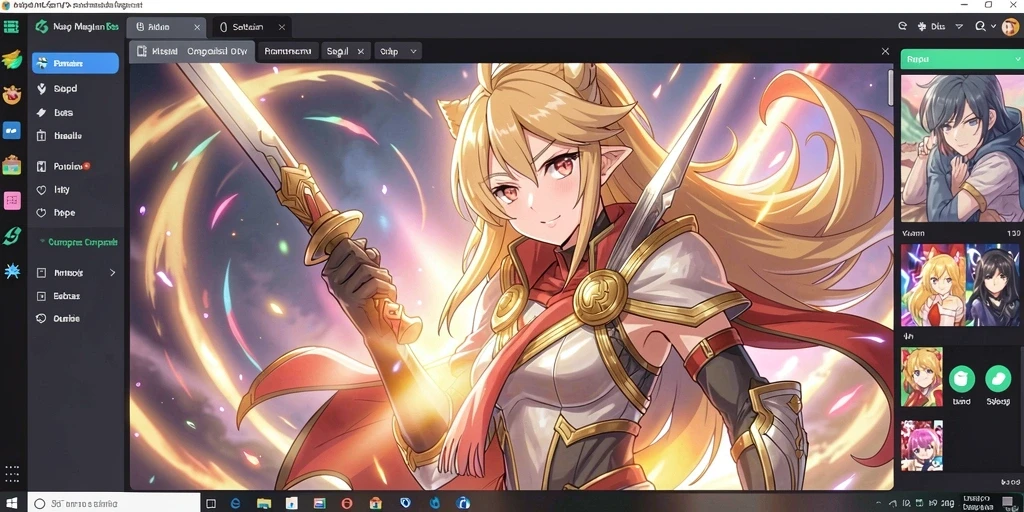The width and height of the screenshot is (1024, 512).
Task: Click the first round green button beside thumbnail
Action: [962, 379]
